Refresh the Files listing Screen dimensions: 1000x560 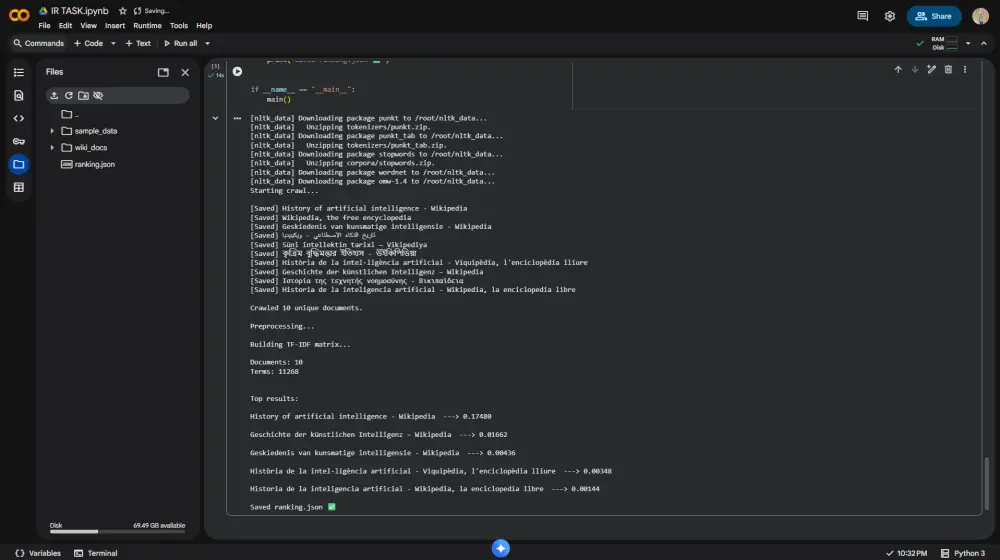point(69,96)
